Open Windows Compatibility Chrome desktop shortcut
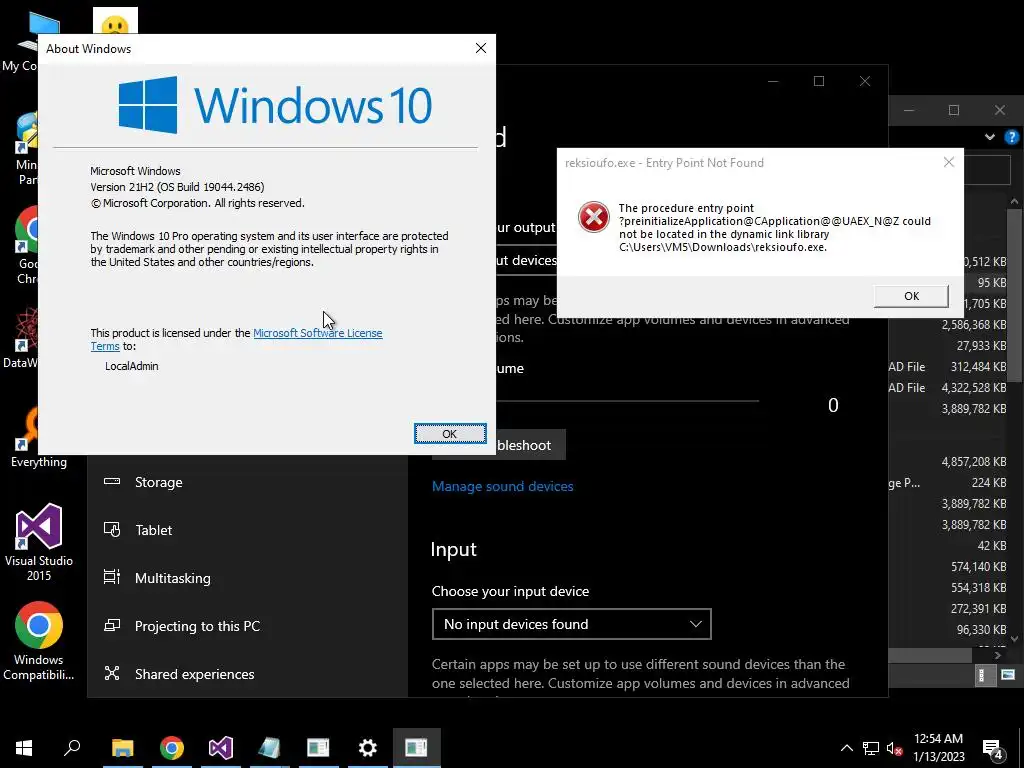Viewport: 1024px width, 768px height. tap(39, 641)
